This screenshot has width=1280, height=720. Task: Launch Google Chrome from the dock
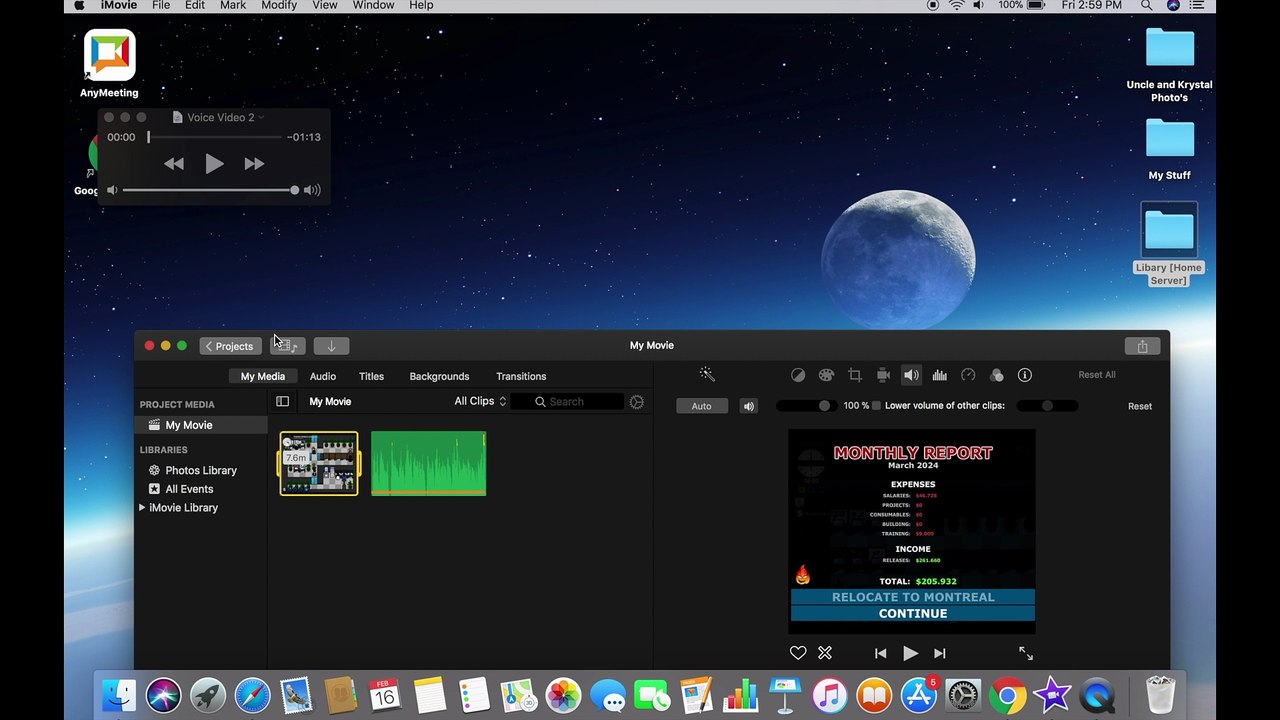pyautogui.click(x=1007, y=695)
